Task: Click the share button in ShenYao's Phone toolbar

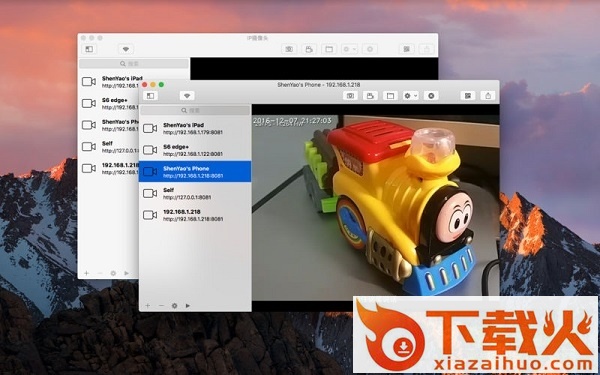Action: point(488,96)
